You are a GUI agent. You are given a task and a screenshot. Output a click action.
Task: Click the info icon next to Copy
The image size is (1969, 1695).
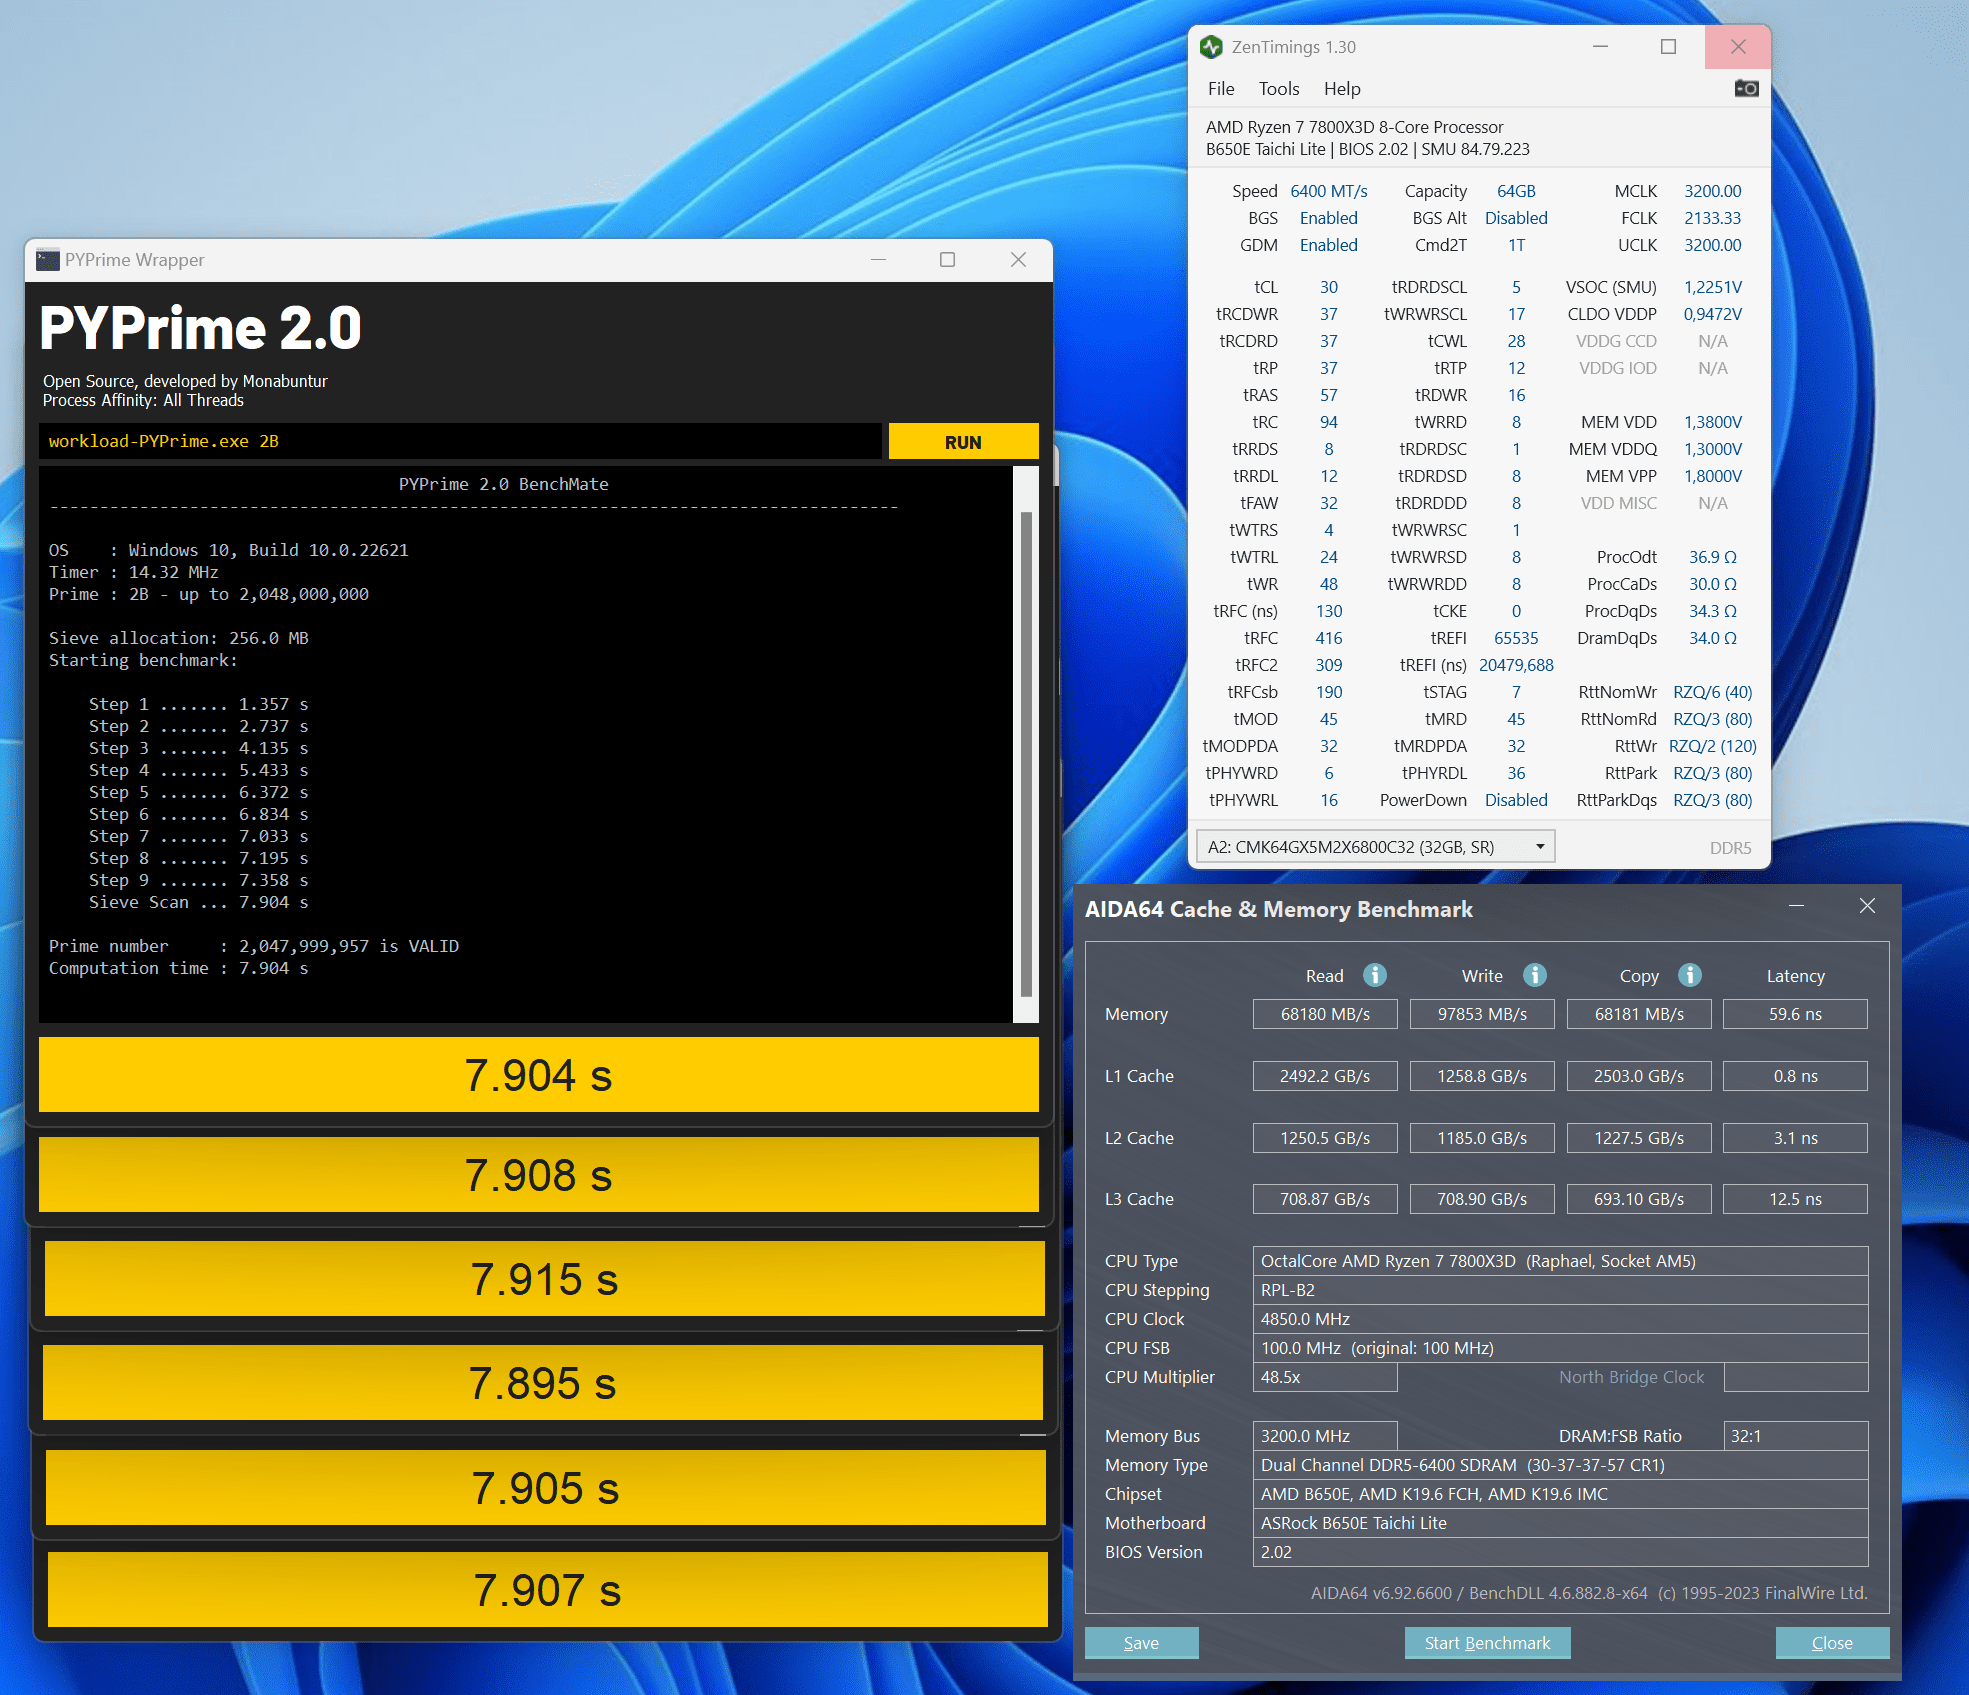1690,975
